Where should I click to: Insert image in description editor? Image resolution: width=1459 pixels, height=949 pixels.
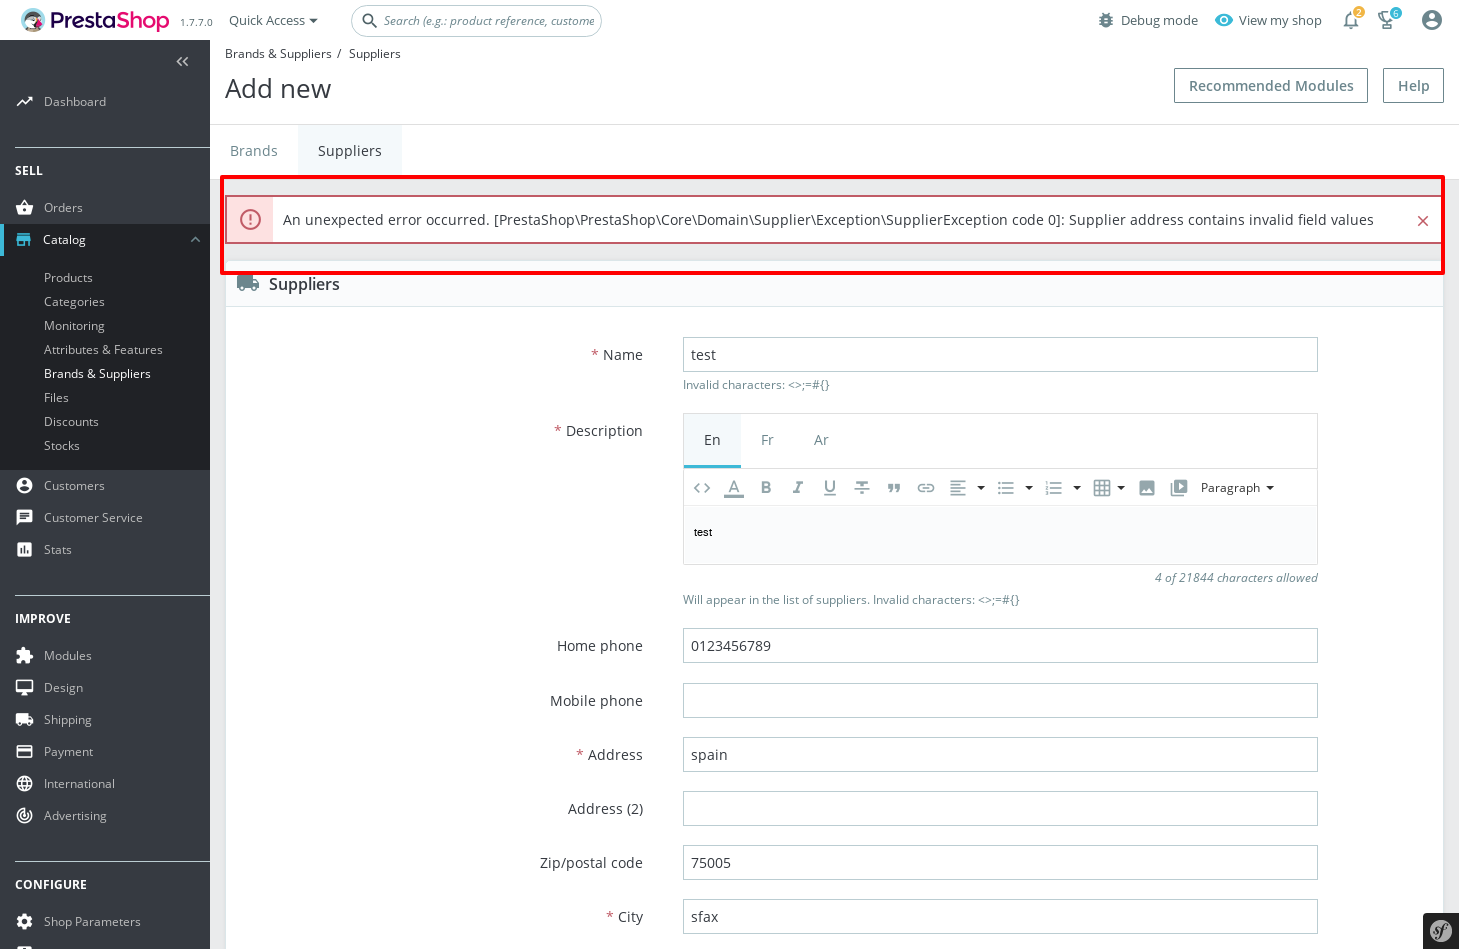coord(1147,488)
